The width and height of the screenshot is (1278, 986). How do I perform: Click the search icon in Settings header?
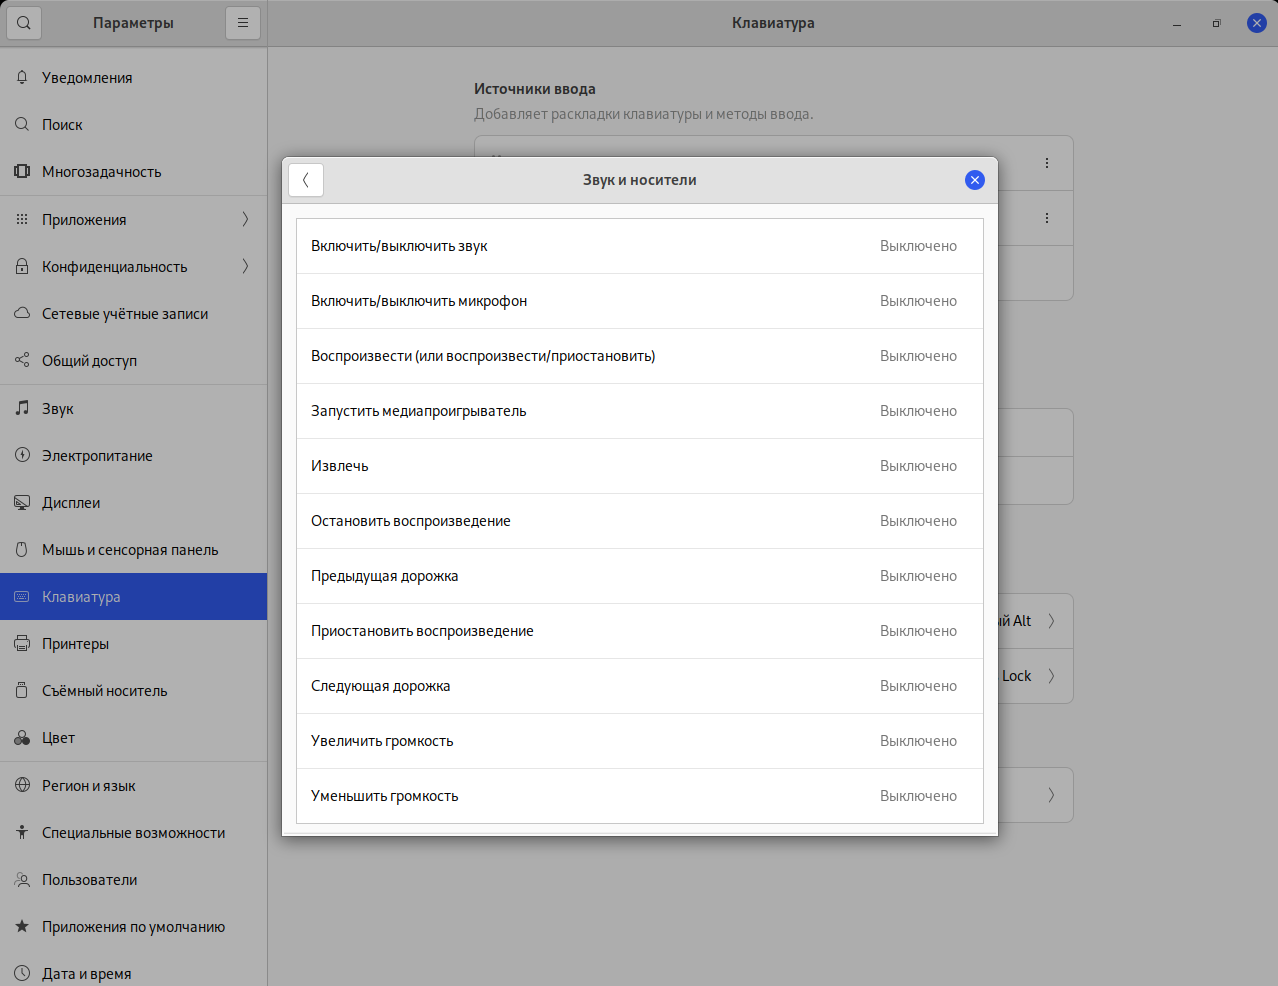(x=24, y=23)
